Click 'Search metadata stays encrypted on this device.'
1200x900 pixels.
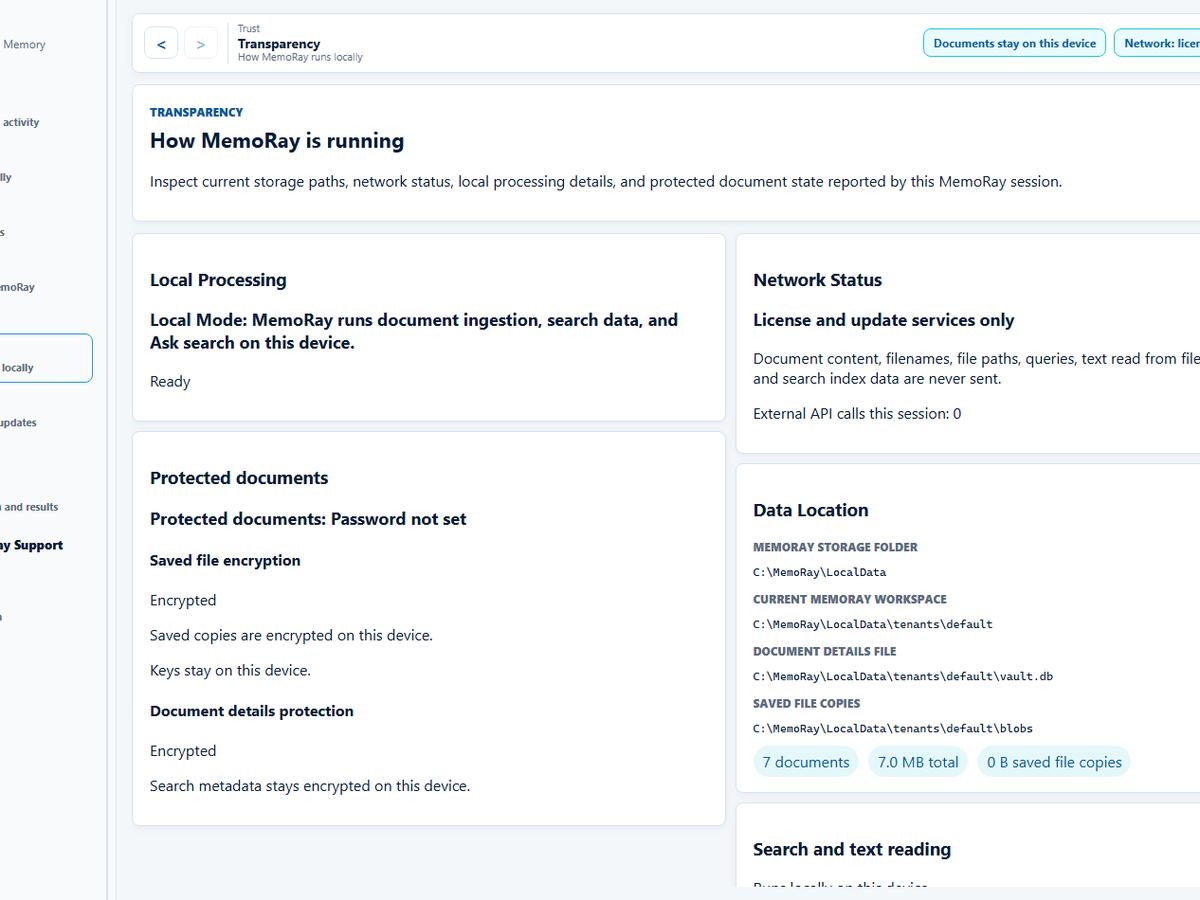(310, 786)
